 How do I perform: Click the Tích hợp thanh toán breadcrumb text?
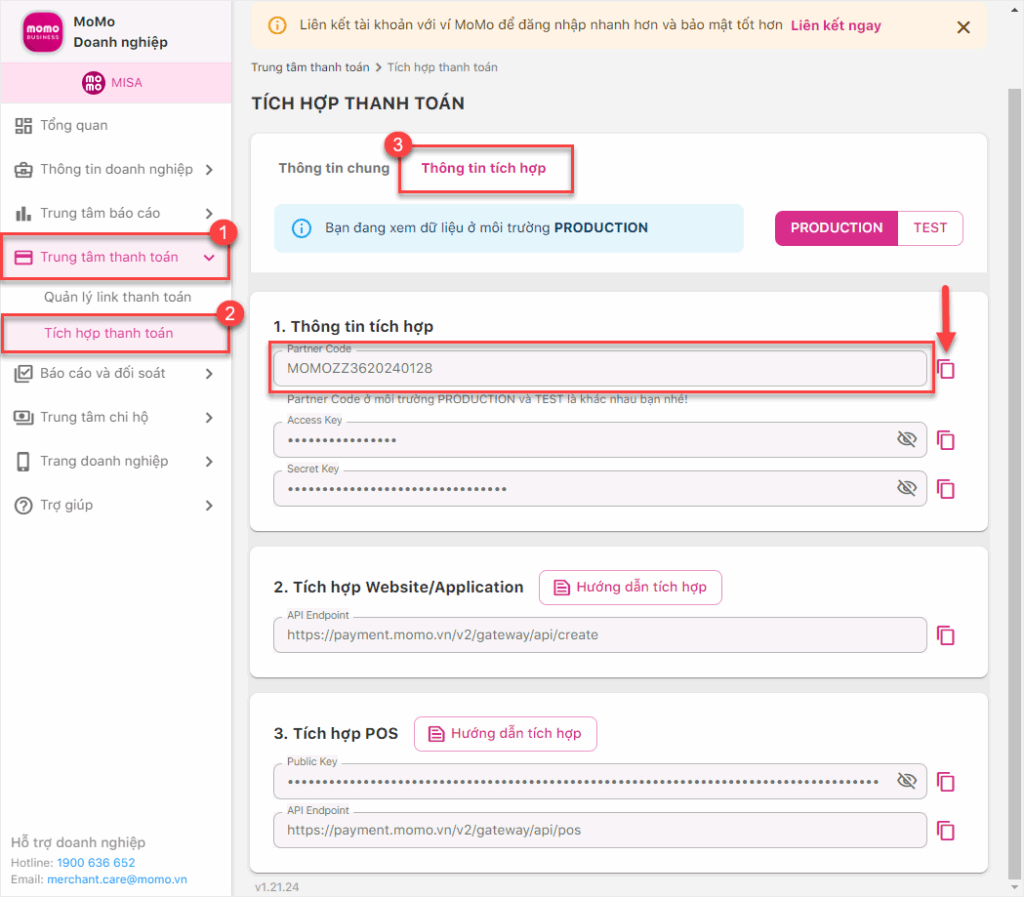pos(442,67)
